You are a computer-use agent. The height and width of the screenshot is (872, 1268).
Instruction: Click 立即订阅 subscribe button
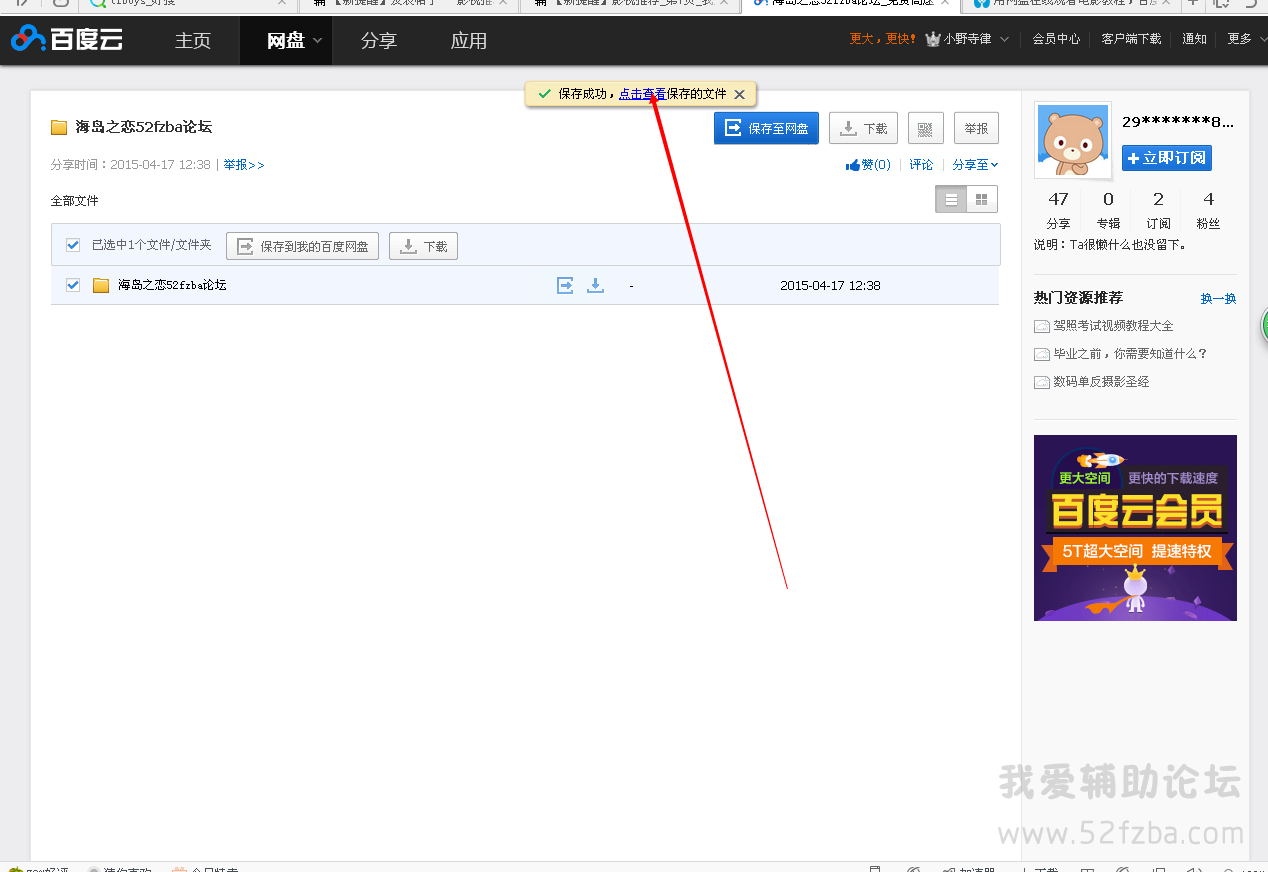point(1167,158)
